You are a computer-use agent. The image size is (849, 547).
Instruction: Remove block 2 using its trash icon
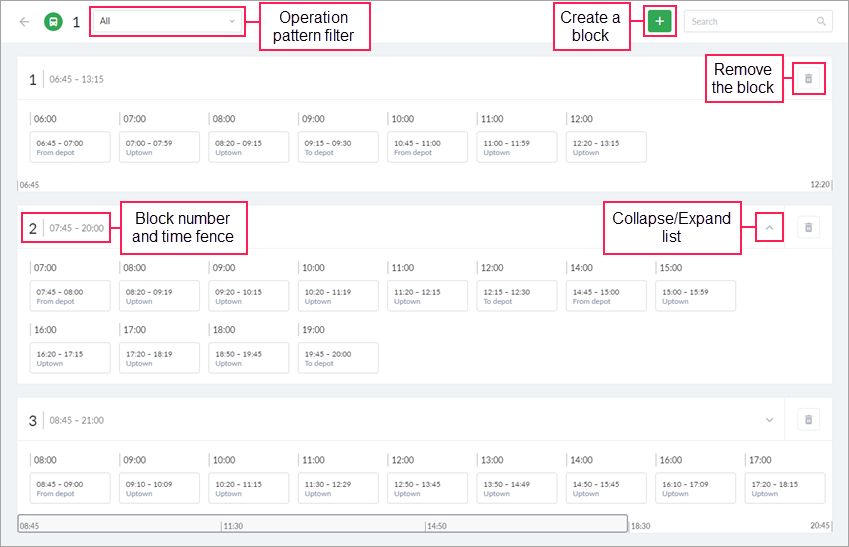(x=809, y=228)
